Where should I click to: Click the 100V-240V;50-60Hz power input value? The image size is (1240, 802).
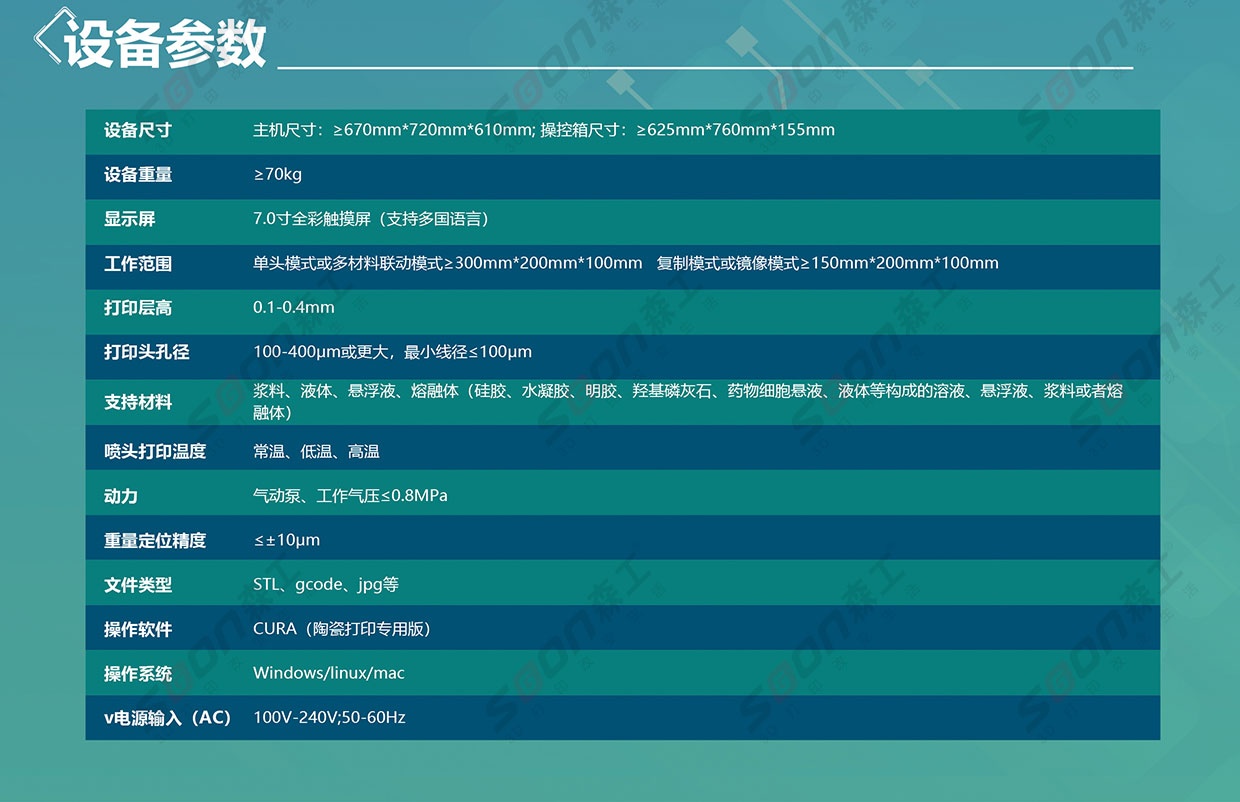pos(329,718)
